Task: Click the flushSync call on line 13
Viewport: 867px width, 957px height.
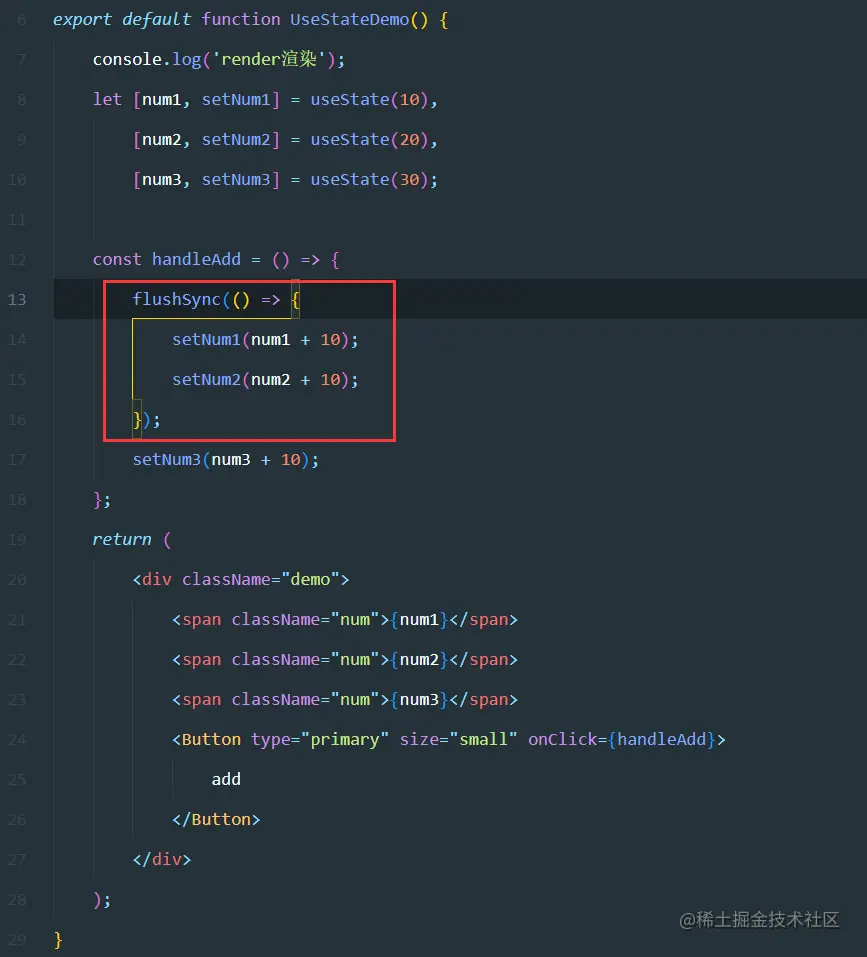Action: point(176,300)
